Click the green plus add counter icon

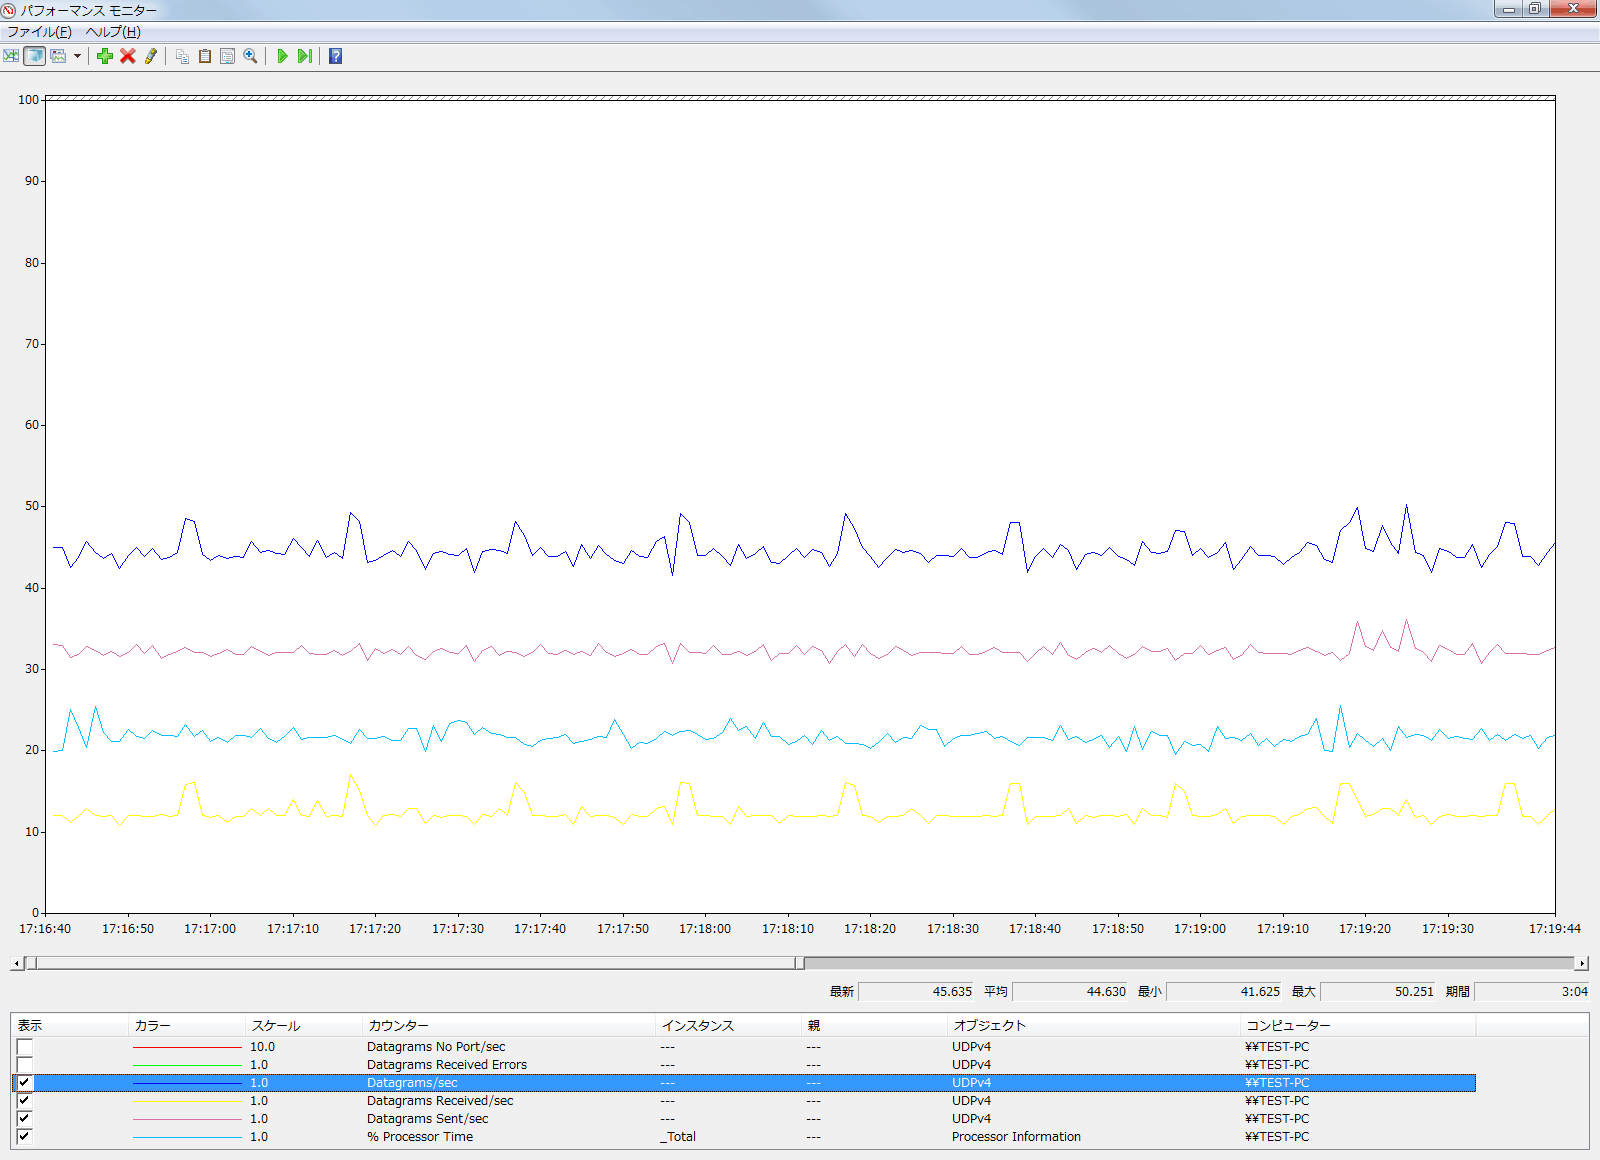tap(105, 56)
